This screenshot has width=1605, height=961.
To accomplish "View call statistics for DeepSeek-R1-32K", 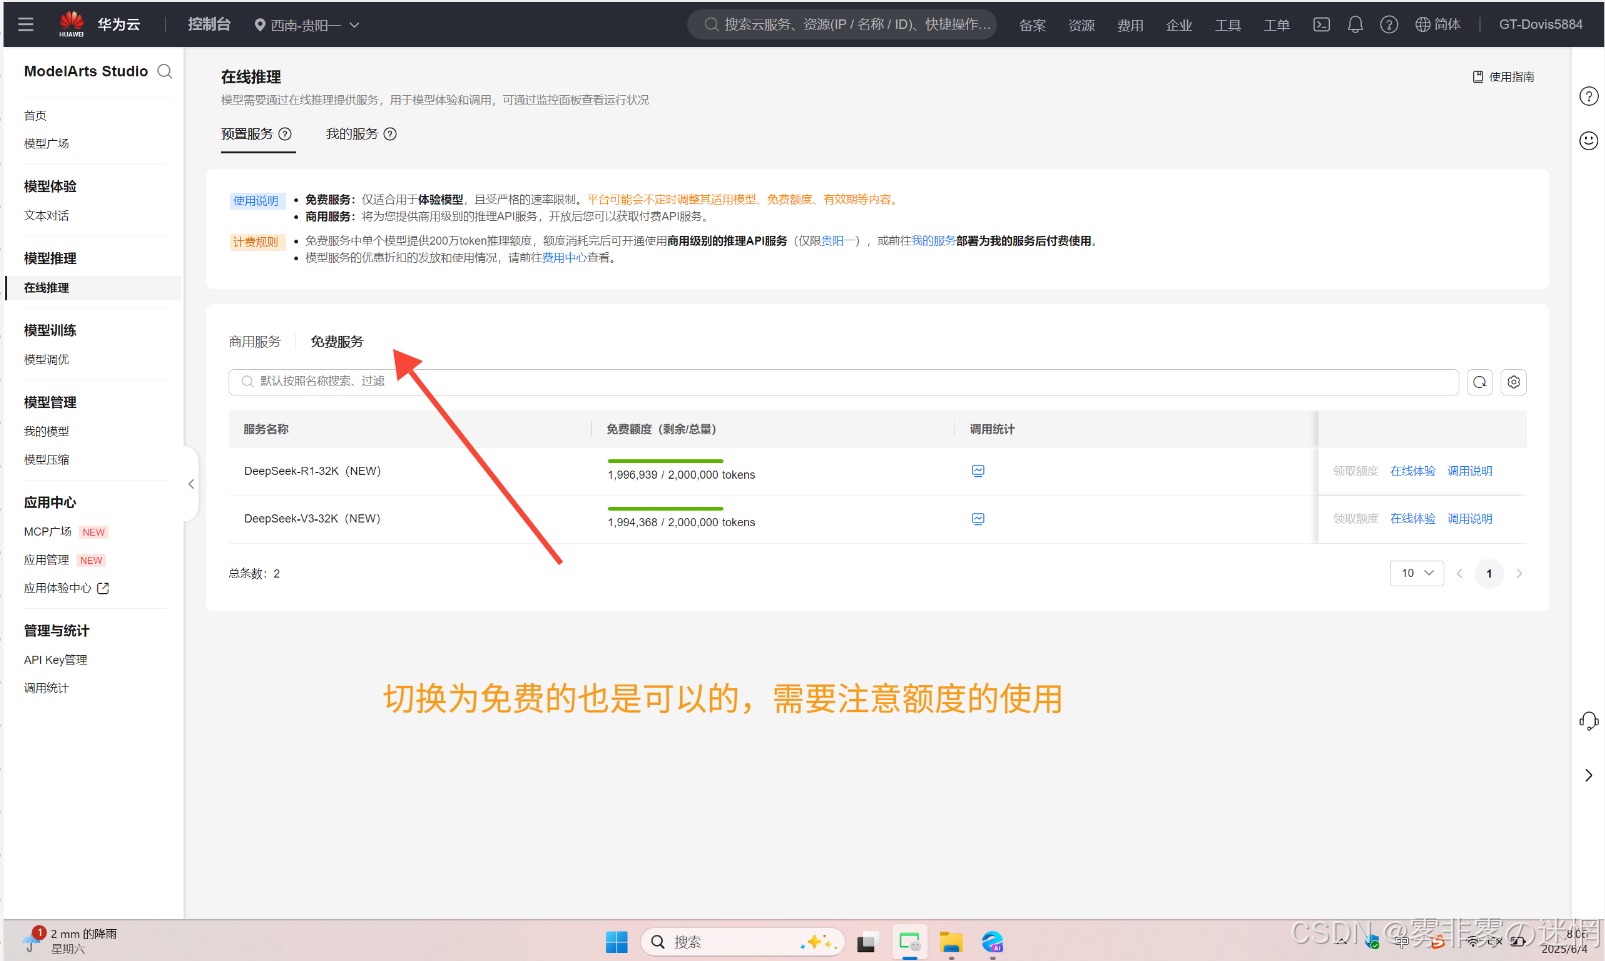I will [978, 471].
